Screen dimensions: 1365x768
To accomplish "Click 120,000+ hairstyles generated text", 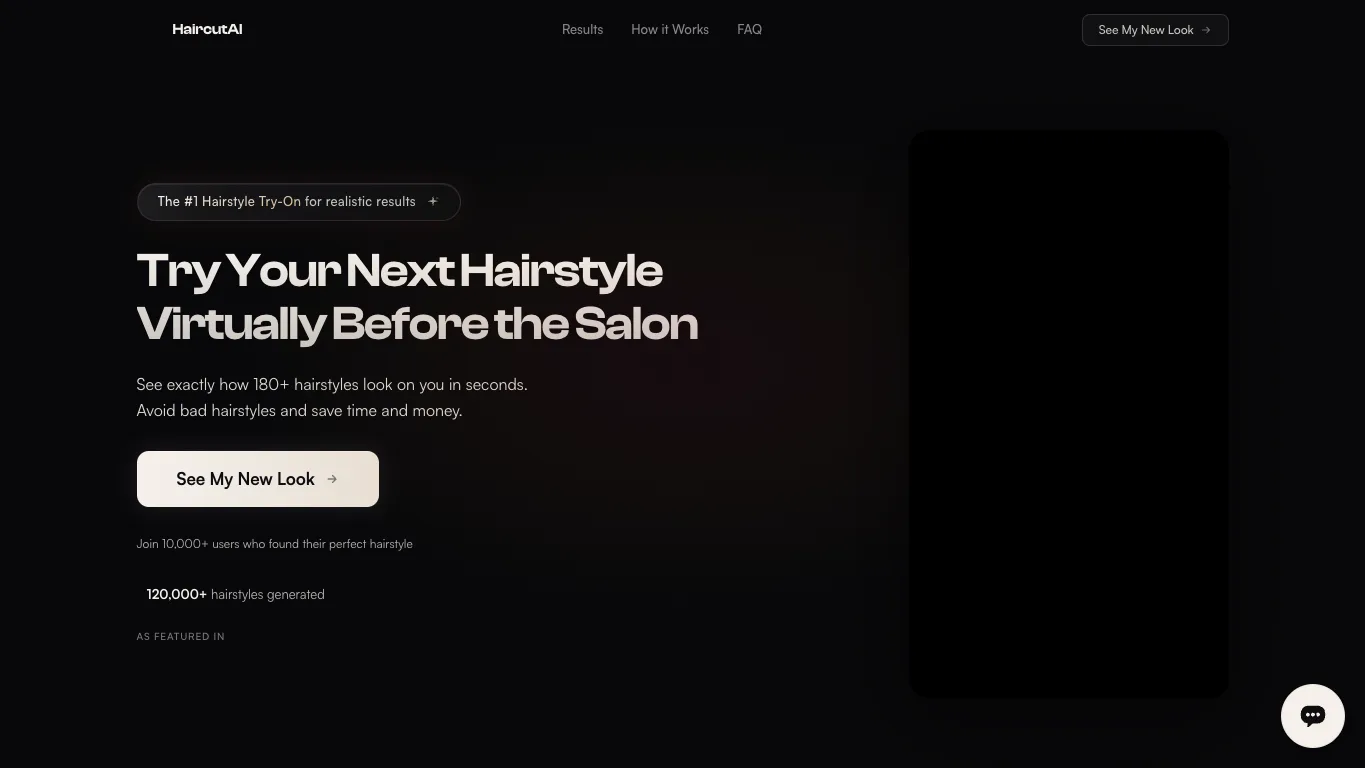I will coord(236,594).
